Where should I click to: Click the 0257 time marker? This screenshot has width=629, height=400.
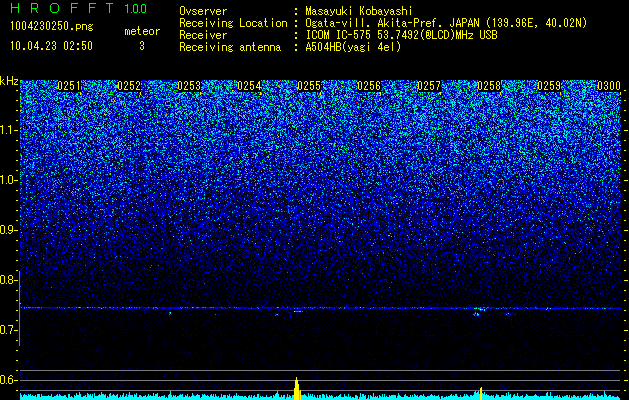429,86
